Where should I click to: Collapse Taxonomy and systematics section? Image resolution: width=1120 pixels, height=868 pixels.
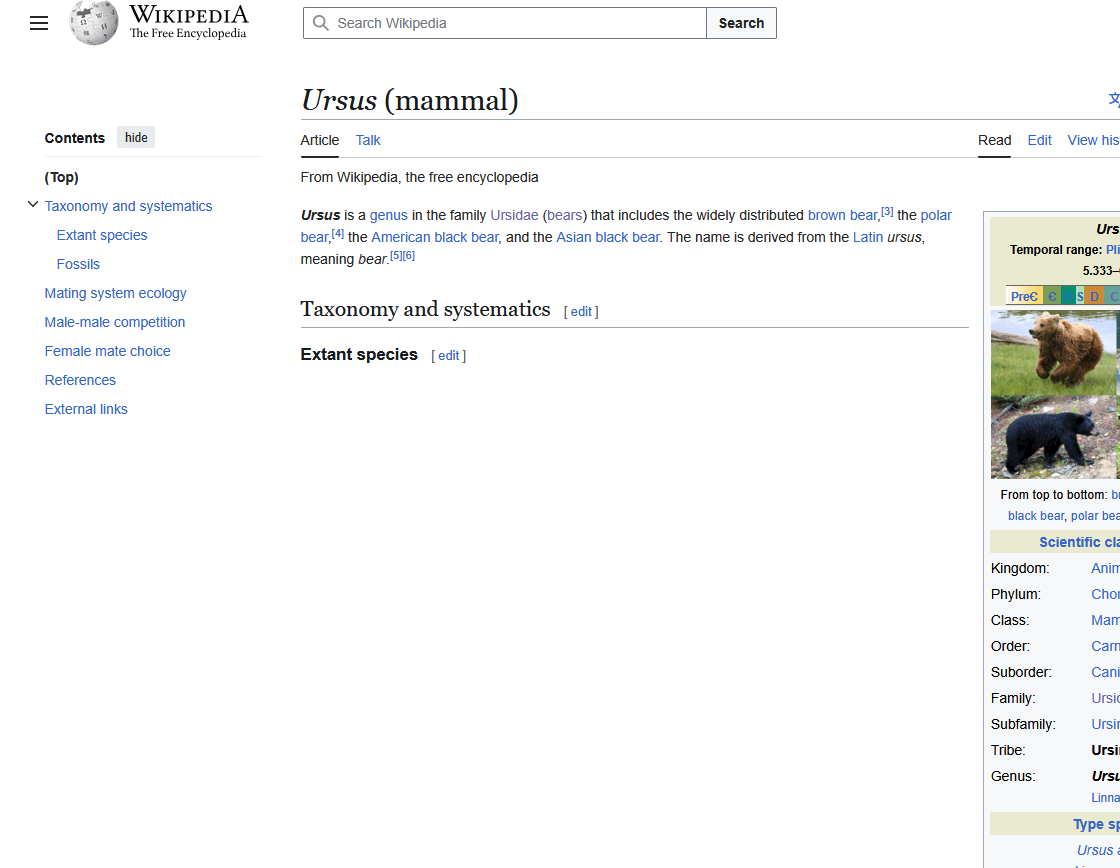[33, 205]
